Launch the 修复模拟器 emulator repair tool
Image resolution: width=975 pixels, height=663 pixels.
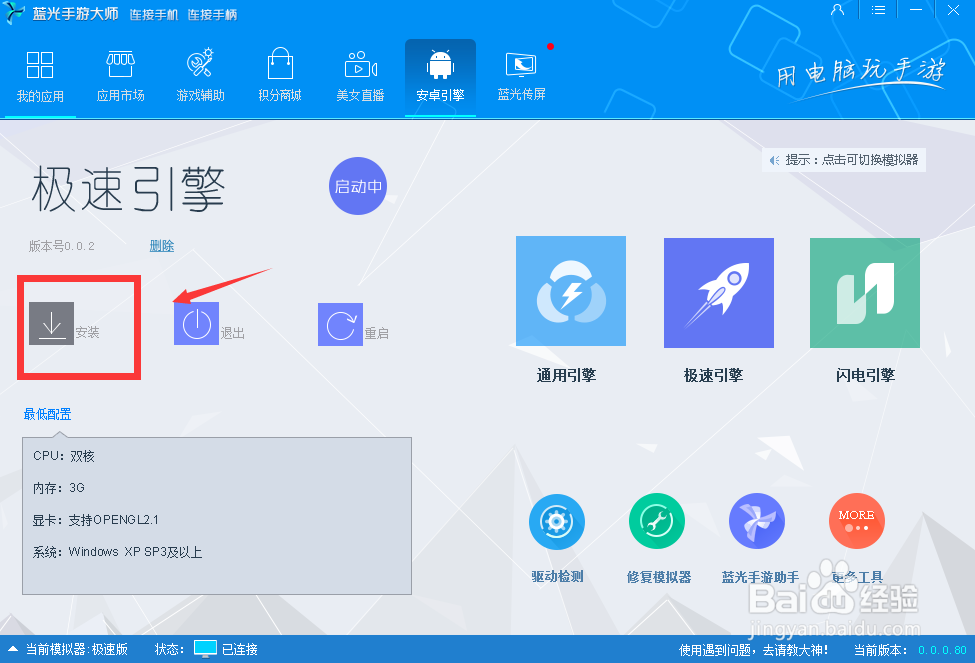coord(656,521)
